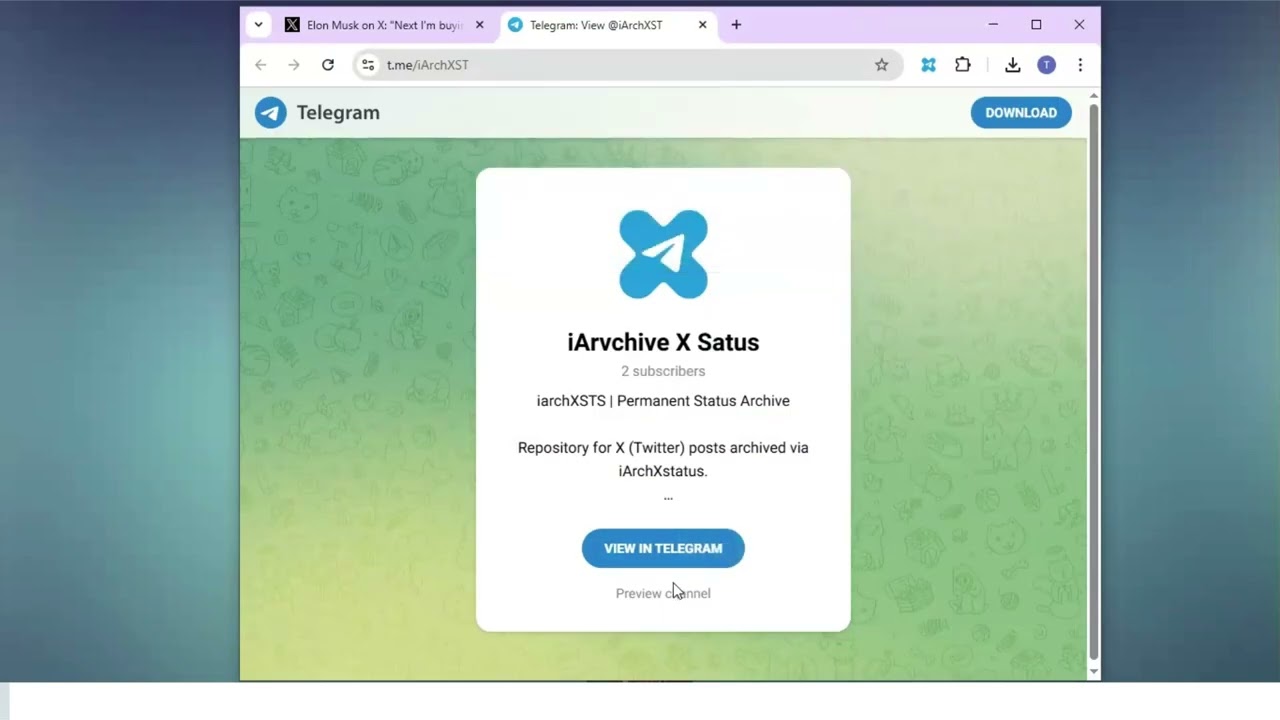
Task: Click the iArvchive X Satus channel avatar
Action: [x=663, y=254]
